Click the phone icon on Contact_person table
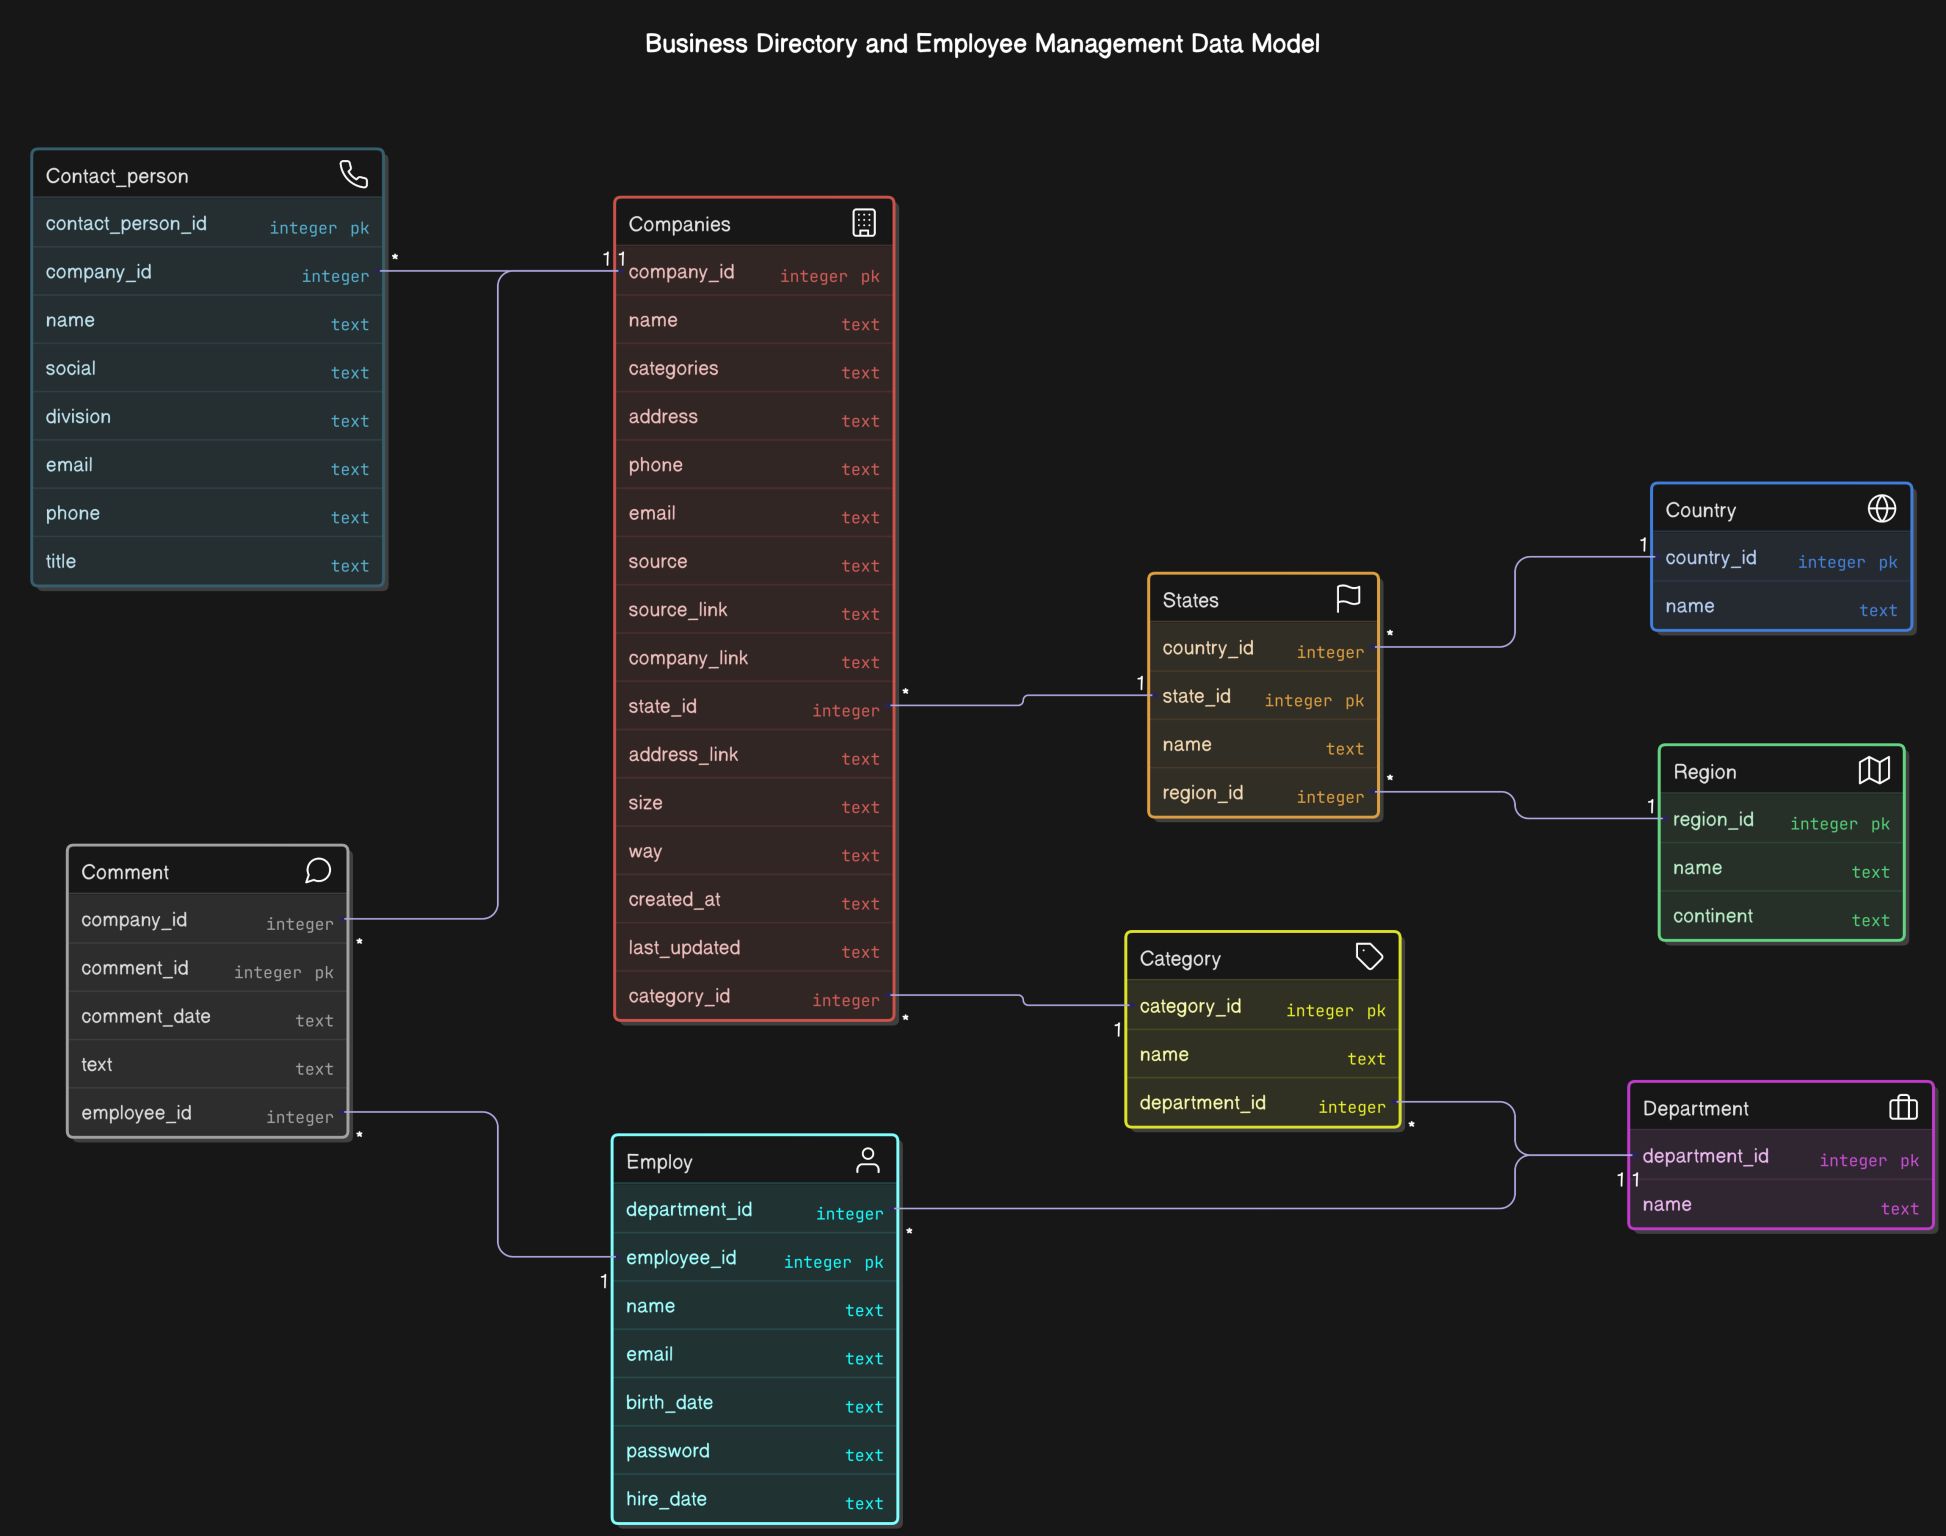1946x1536 pixels. coord(355,173)
